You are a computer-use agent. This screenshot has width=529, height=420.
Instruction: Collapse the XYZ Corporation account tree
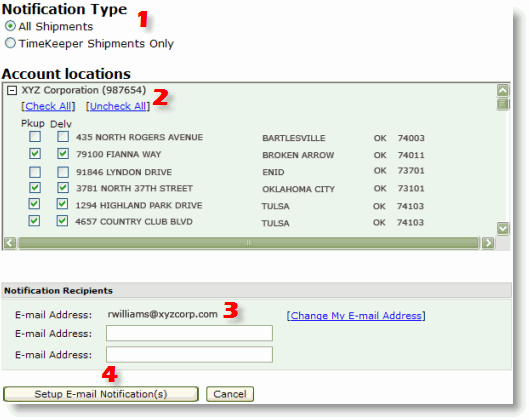[12, 90]
